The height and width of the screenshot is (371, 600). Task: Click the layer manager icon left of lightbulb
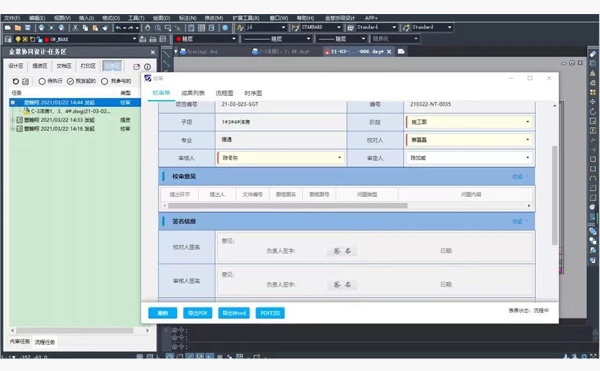(x=8, y=39)
